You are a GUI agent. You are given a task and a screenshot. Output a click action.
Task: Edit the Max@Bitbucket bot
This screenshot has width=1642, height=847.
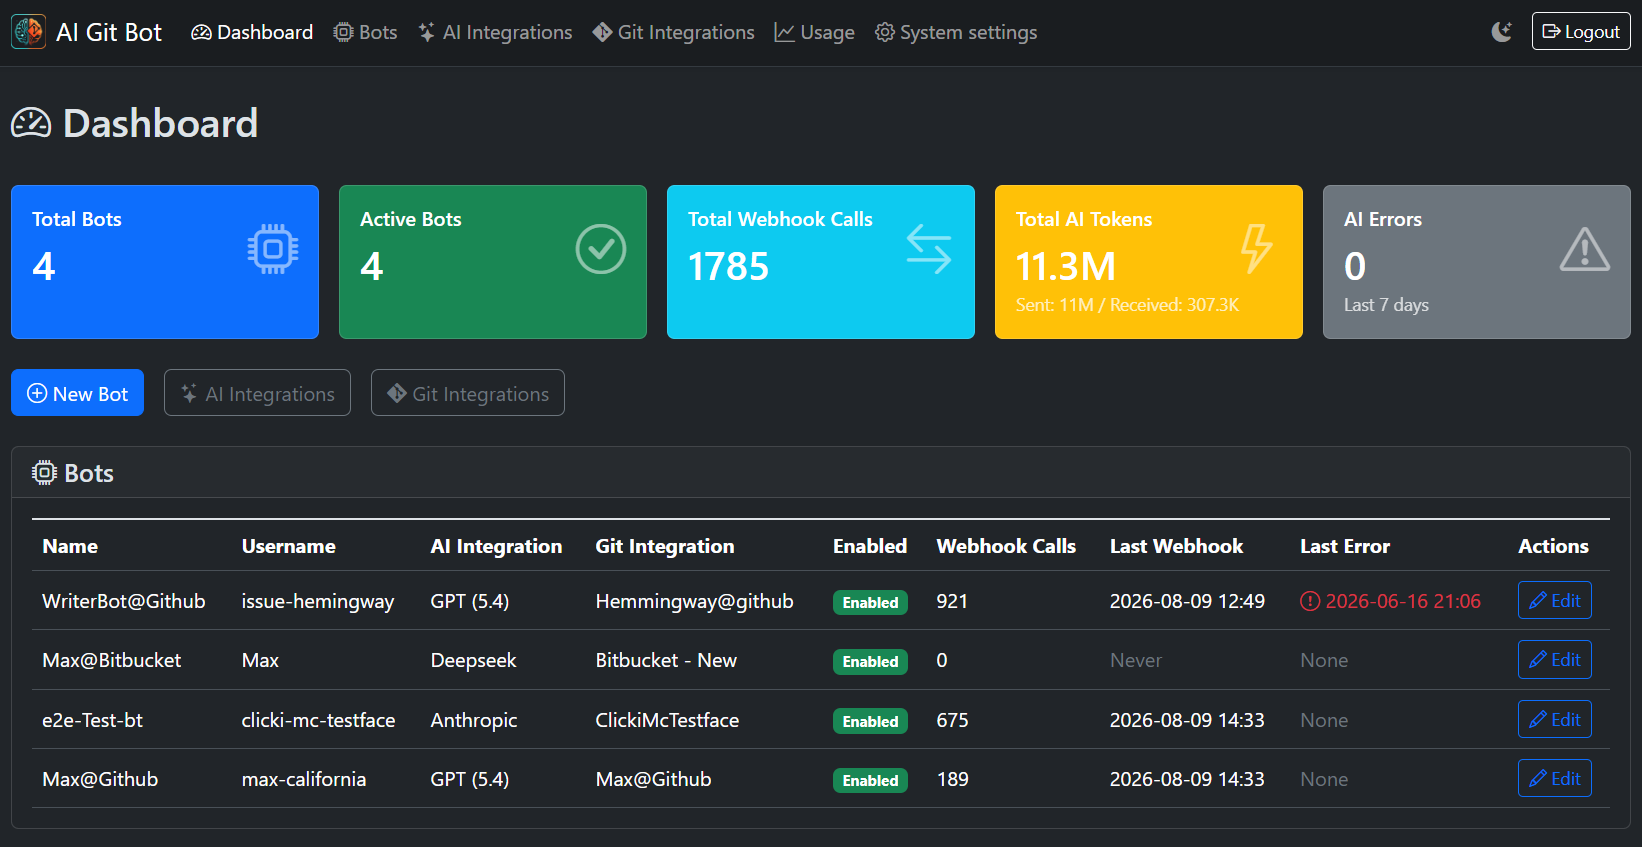(x=1554, y=659)
